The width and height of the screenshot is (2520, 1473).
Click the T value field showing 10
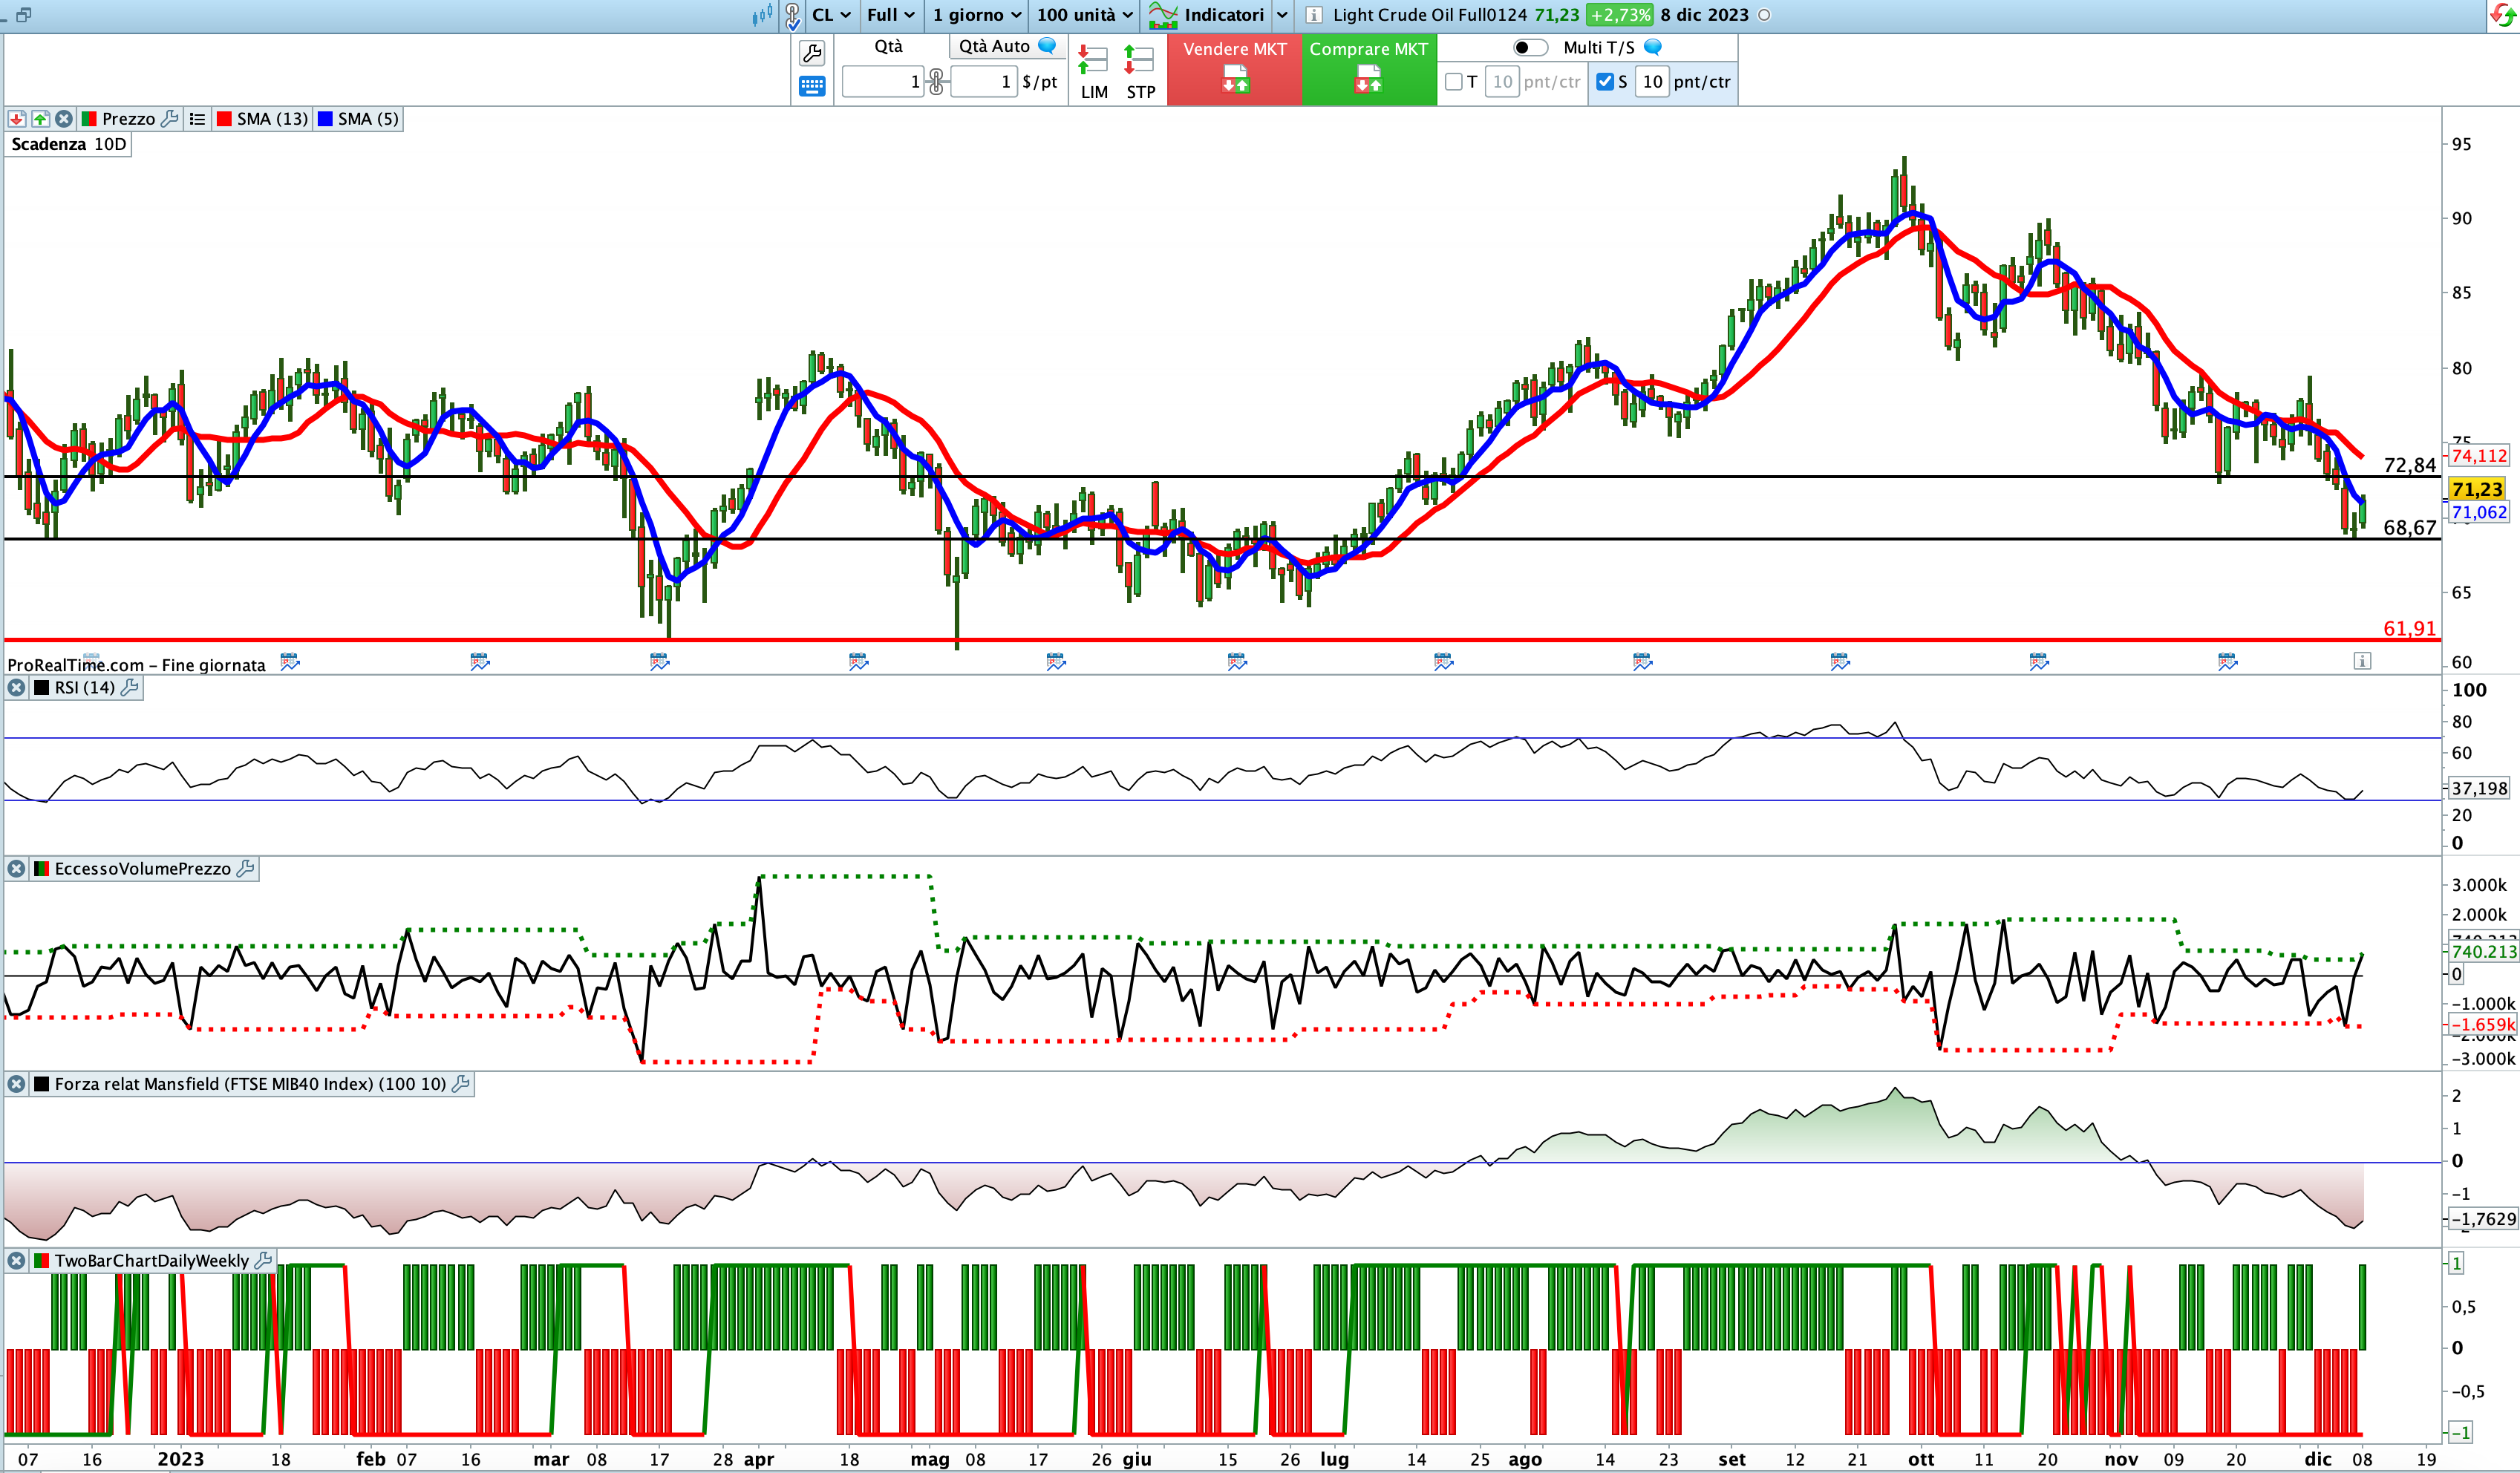point(1502,82)
